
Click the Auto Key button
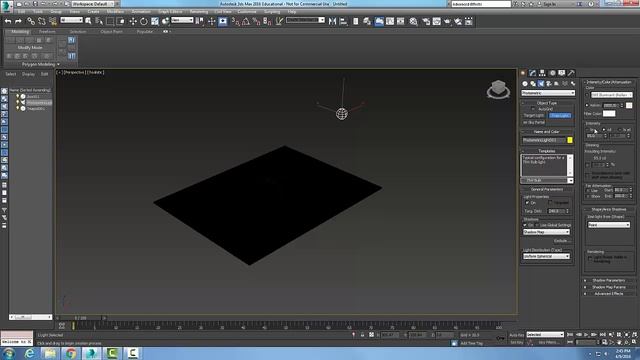(x=517, y=335)
